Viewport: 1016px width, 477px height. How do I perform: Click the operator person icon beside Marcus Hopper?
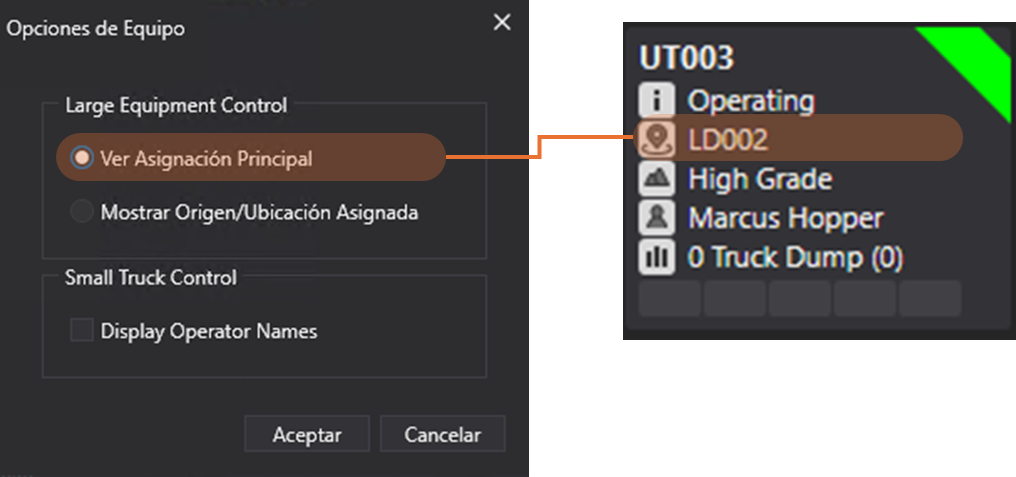655,218
